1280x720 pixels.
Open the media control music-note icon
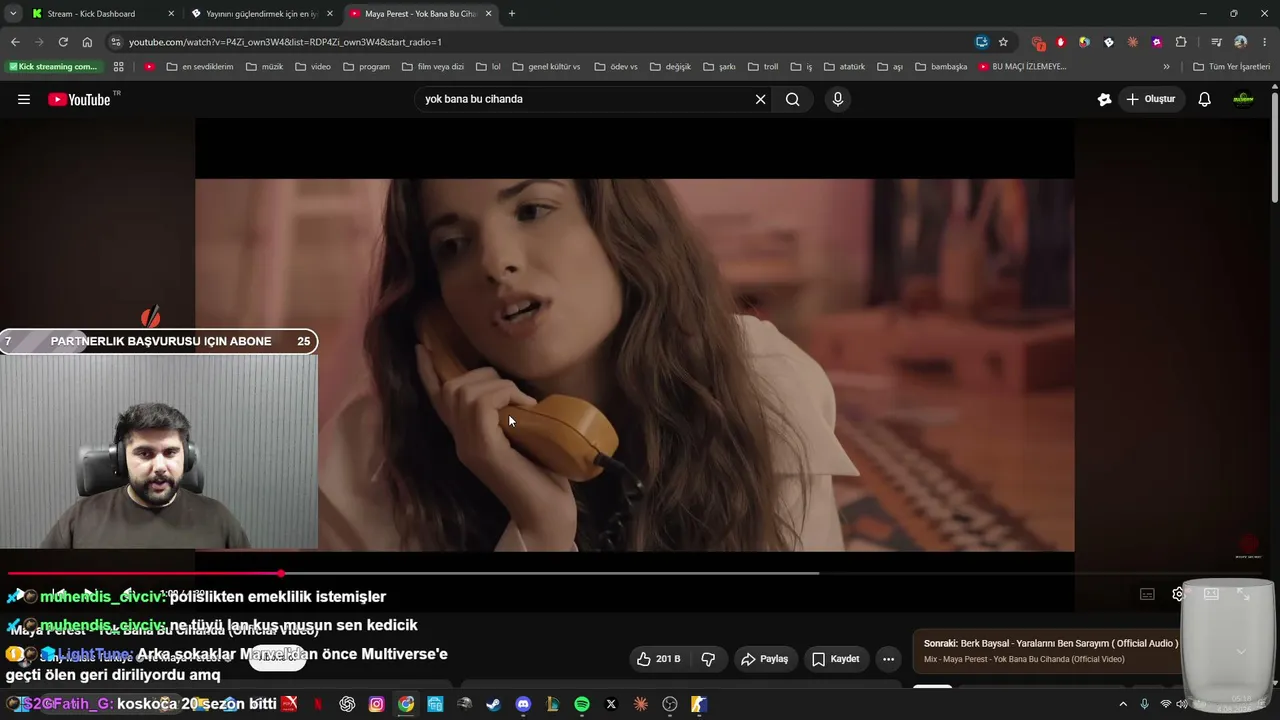click(1216, 42)
